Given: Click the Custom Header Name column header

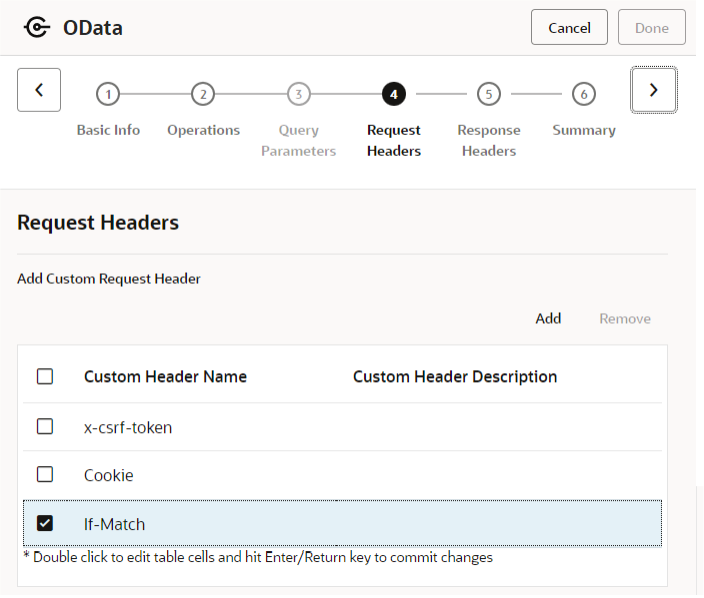Looking at the screenshot, I should (165, 377).
